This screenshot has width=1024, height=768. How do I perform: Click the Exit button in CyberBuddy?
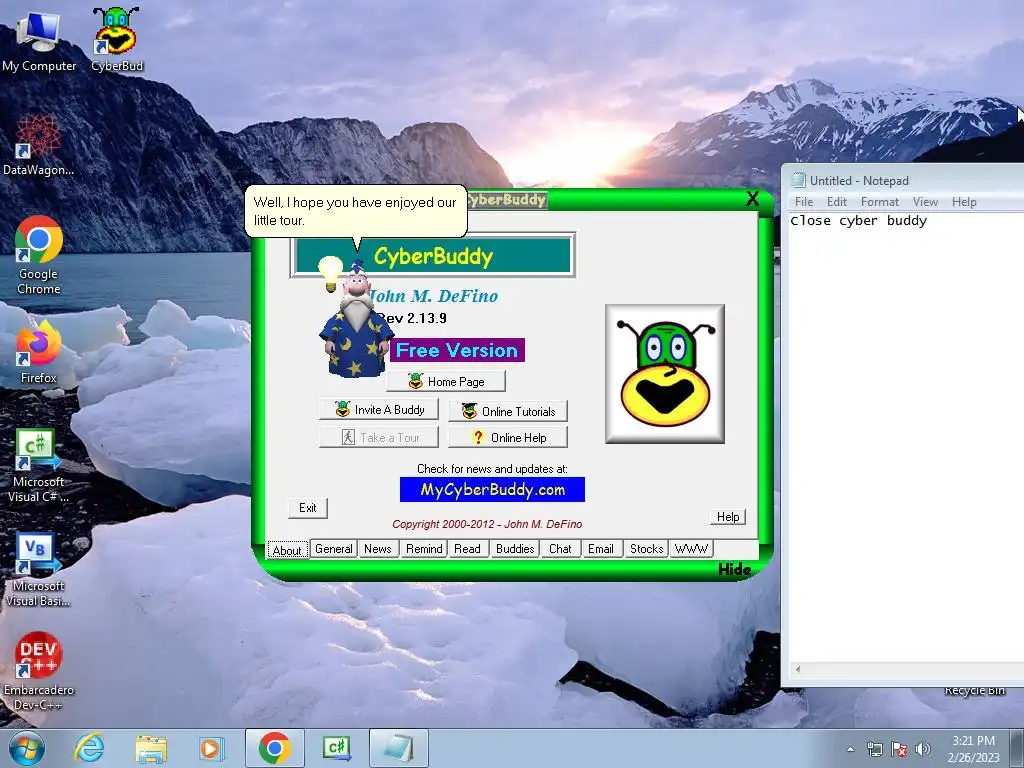308,508
